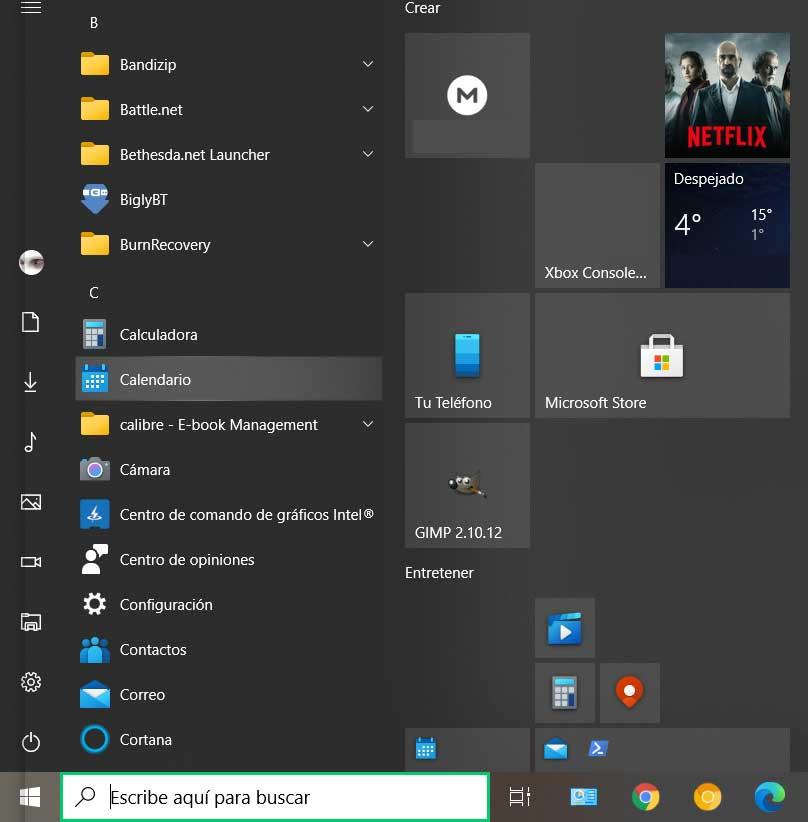Open Correo from the app list
Image resolution: width=808 pixels, height=822 pixels.
tap(229, 695)
